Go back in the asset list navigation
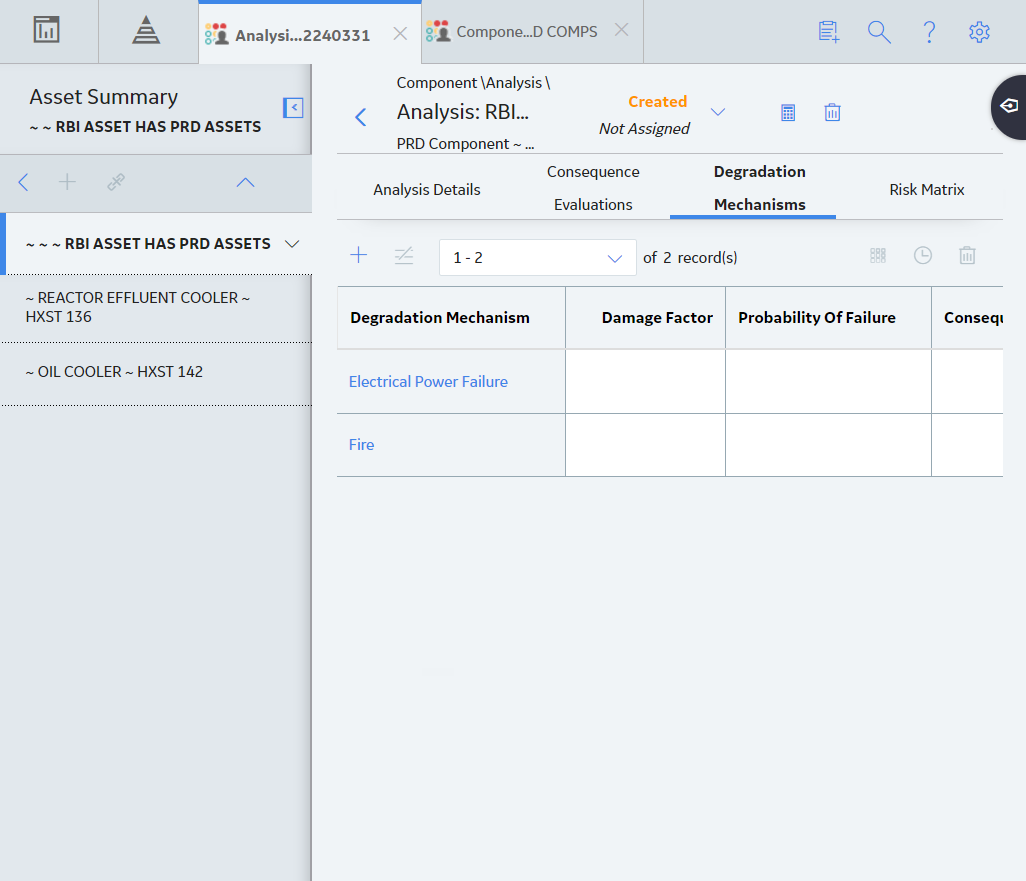 tap(24, 182)
